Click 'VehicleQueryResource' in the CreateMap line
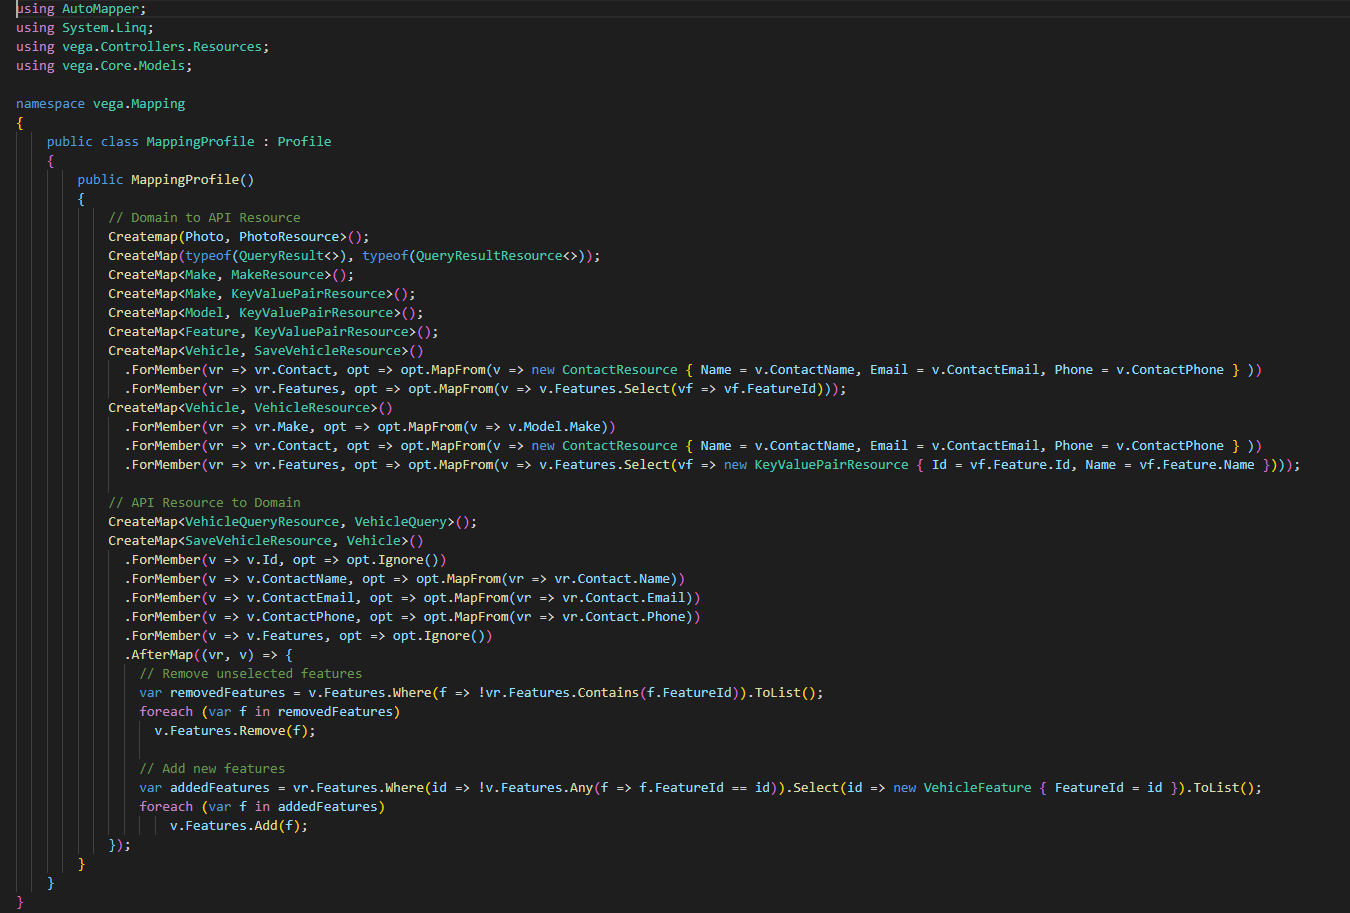Viewport: 1350px width, 913px height. [262, 522]
